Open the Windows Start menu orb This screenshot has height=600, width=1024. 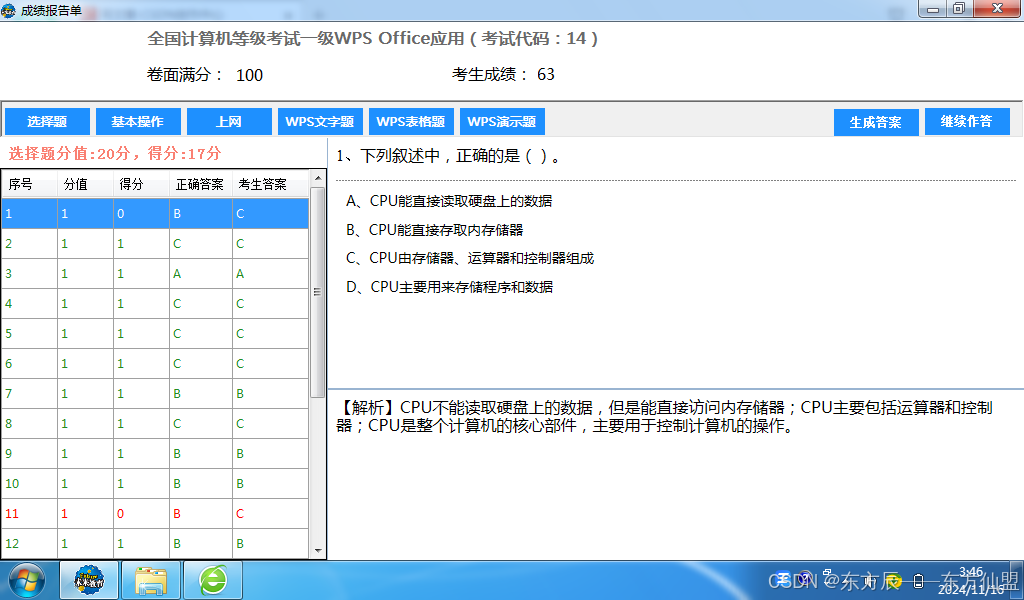click(x=27, y=580)
